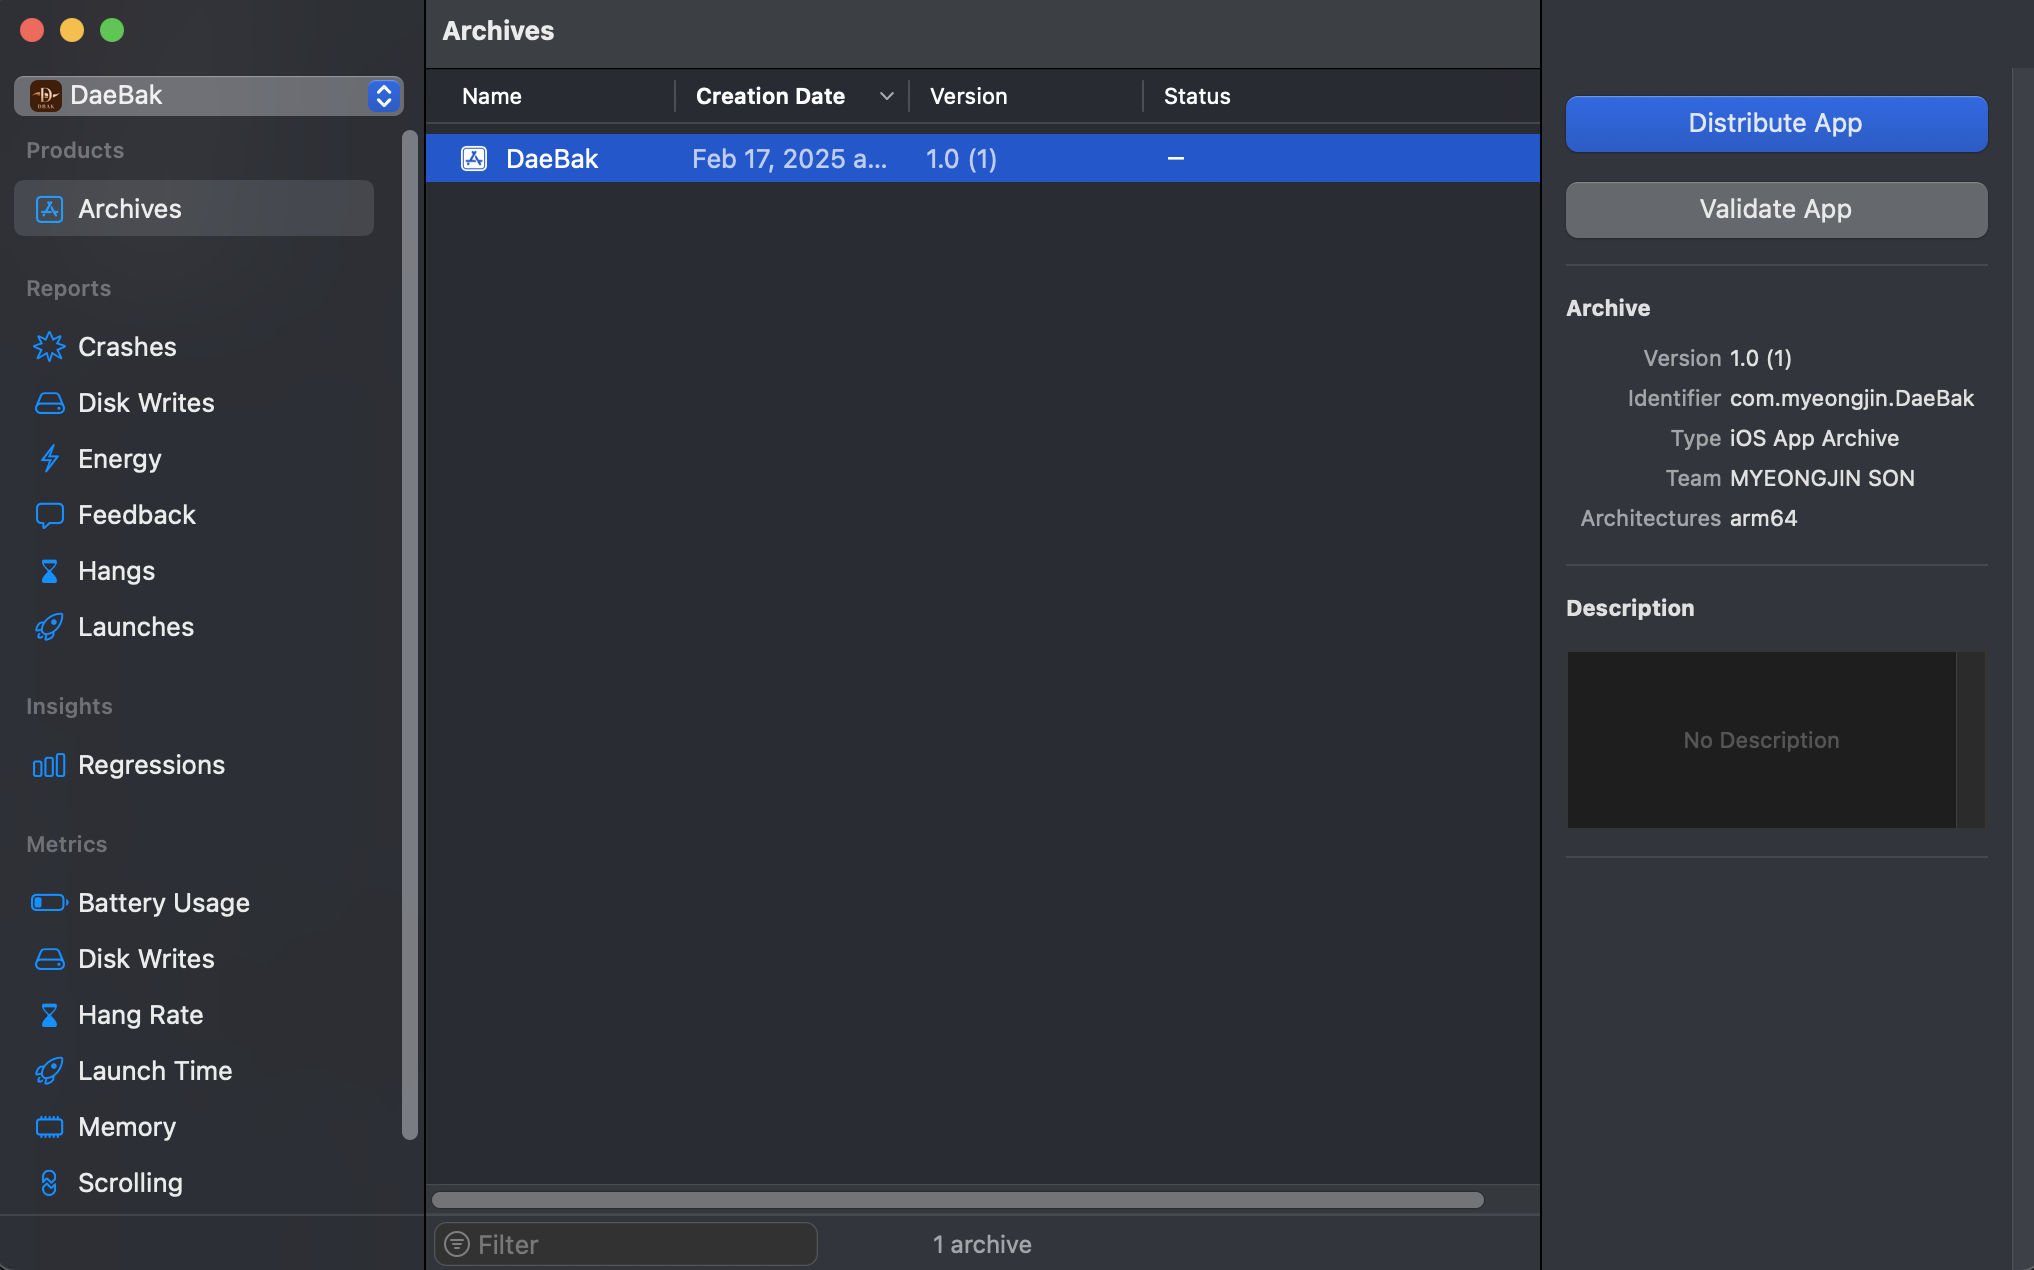Open Hang Rate metrics
The image size is (2034, 1270).
click(x=141, y=1015)
